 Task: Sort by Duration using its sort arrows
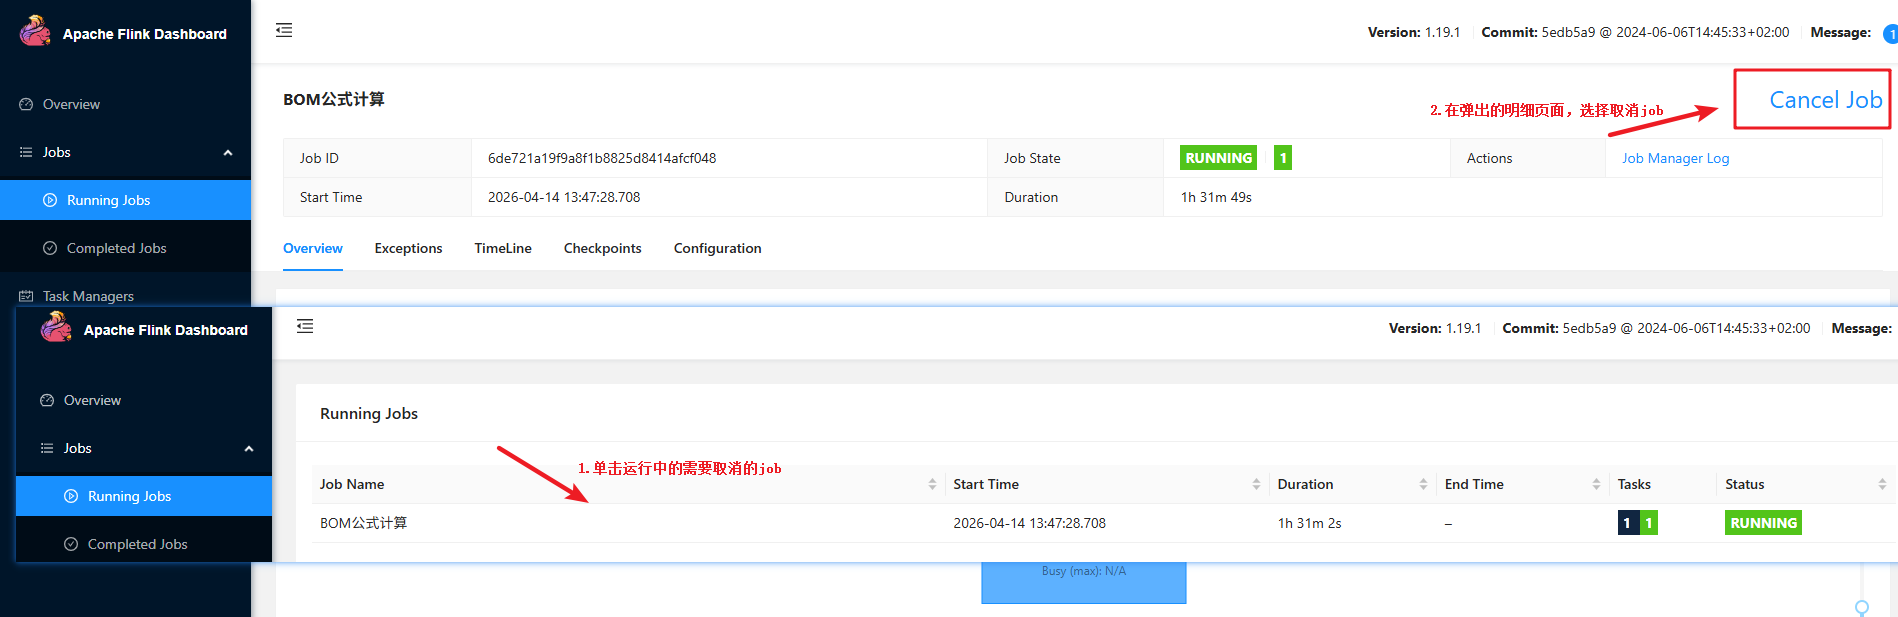pos(1423,484)
